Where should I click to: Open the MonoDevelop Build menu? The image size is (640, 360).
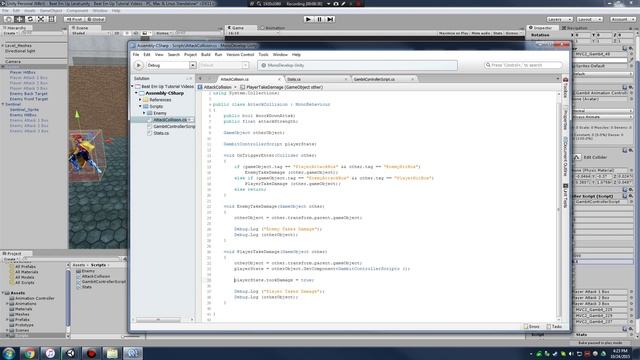click(x=206, y=54)
